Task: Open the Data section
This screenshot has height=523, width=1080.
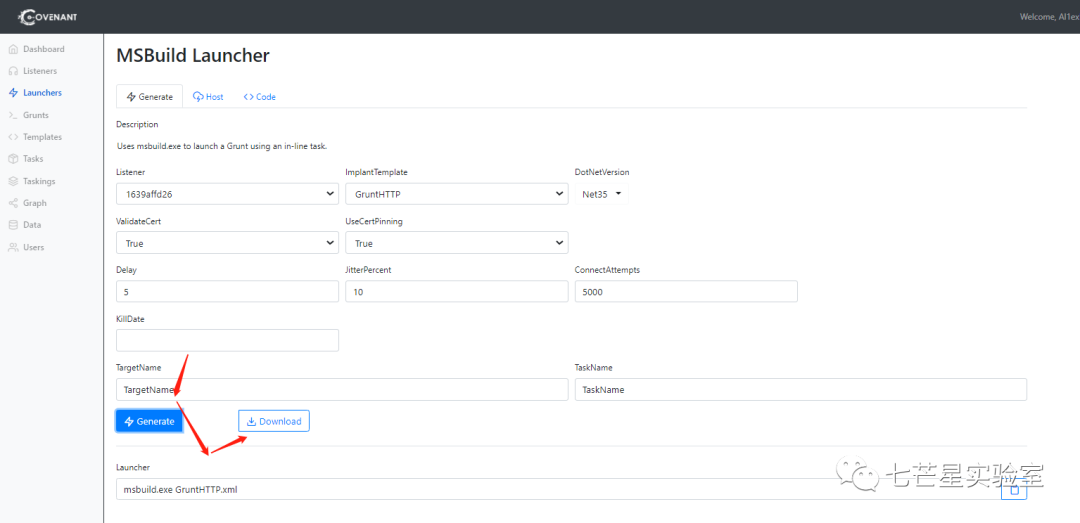Action: [x=32, y=225]
